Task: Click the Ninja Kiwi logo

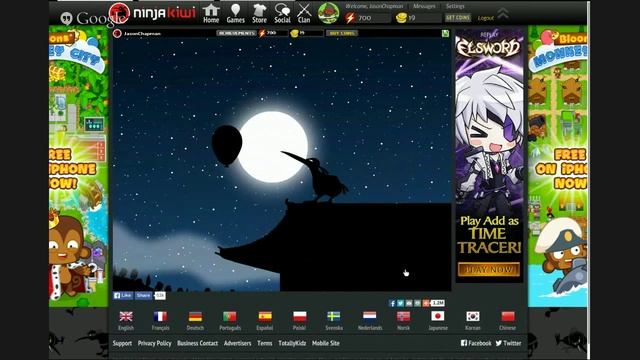Action: point(153,13)
